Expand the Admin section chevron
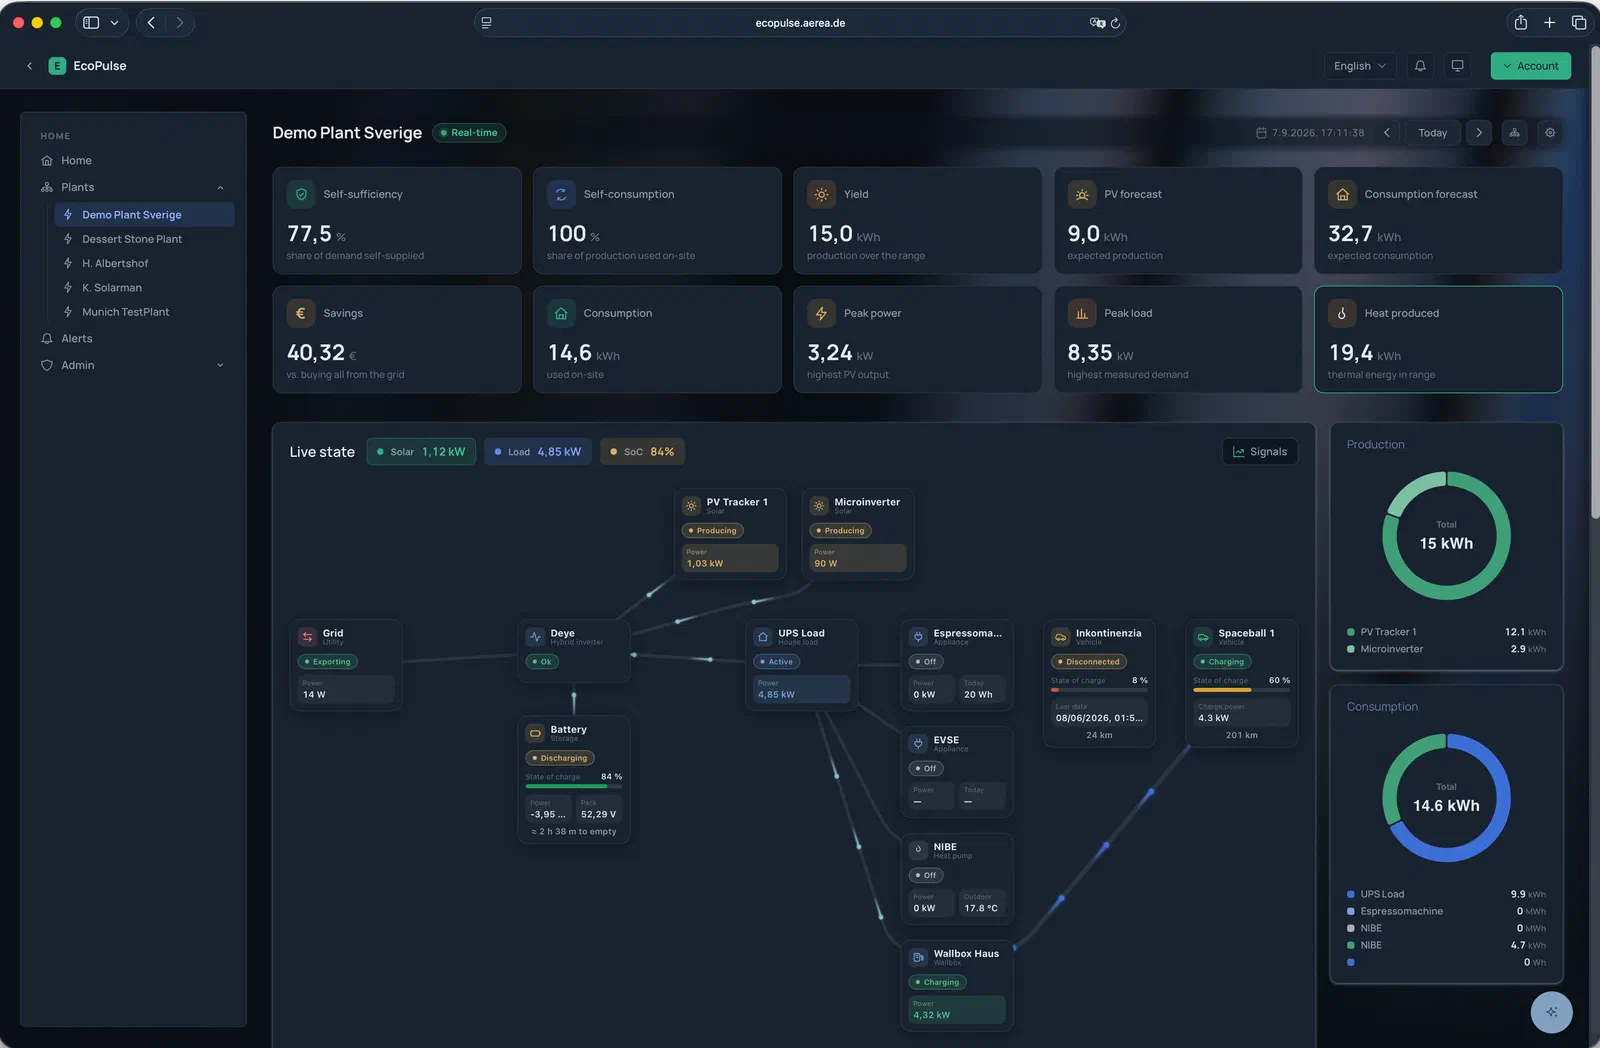 (220, 366)
